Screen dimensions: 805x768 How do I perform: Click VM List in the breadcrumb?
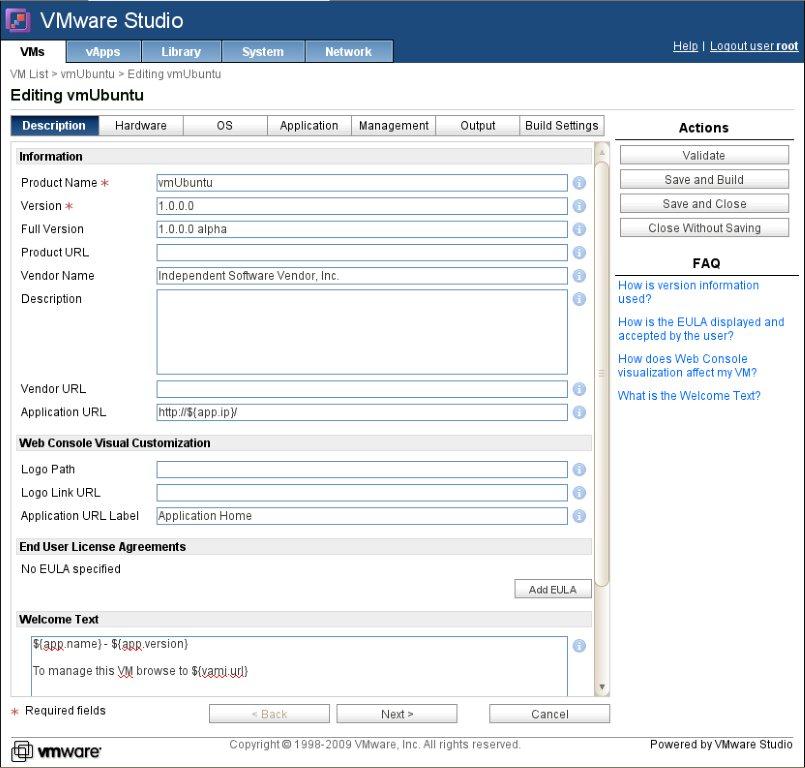point(29,74)
